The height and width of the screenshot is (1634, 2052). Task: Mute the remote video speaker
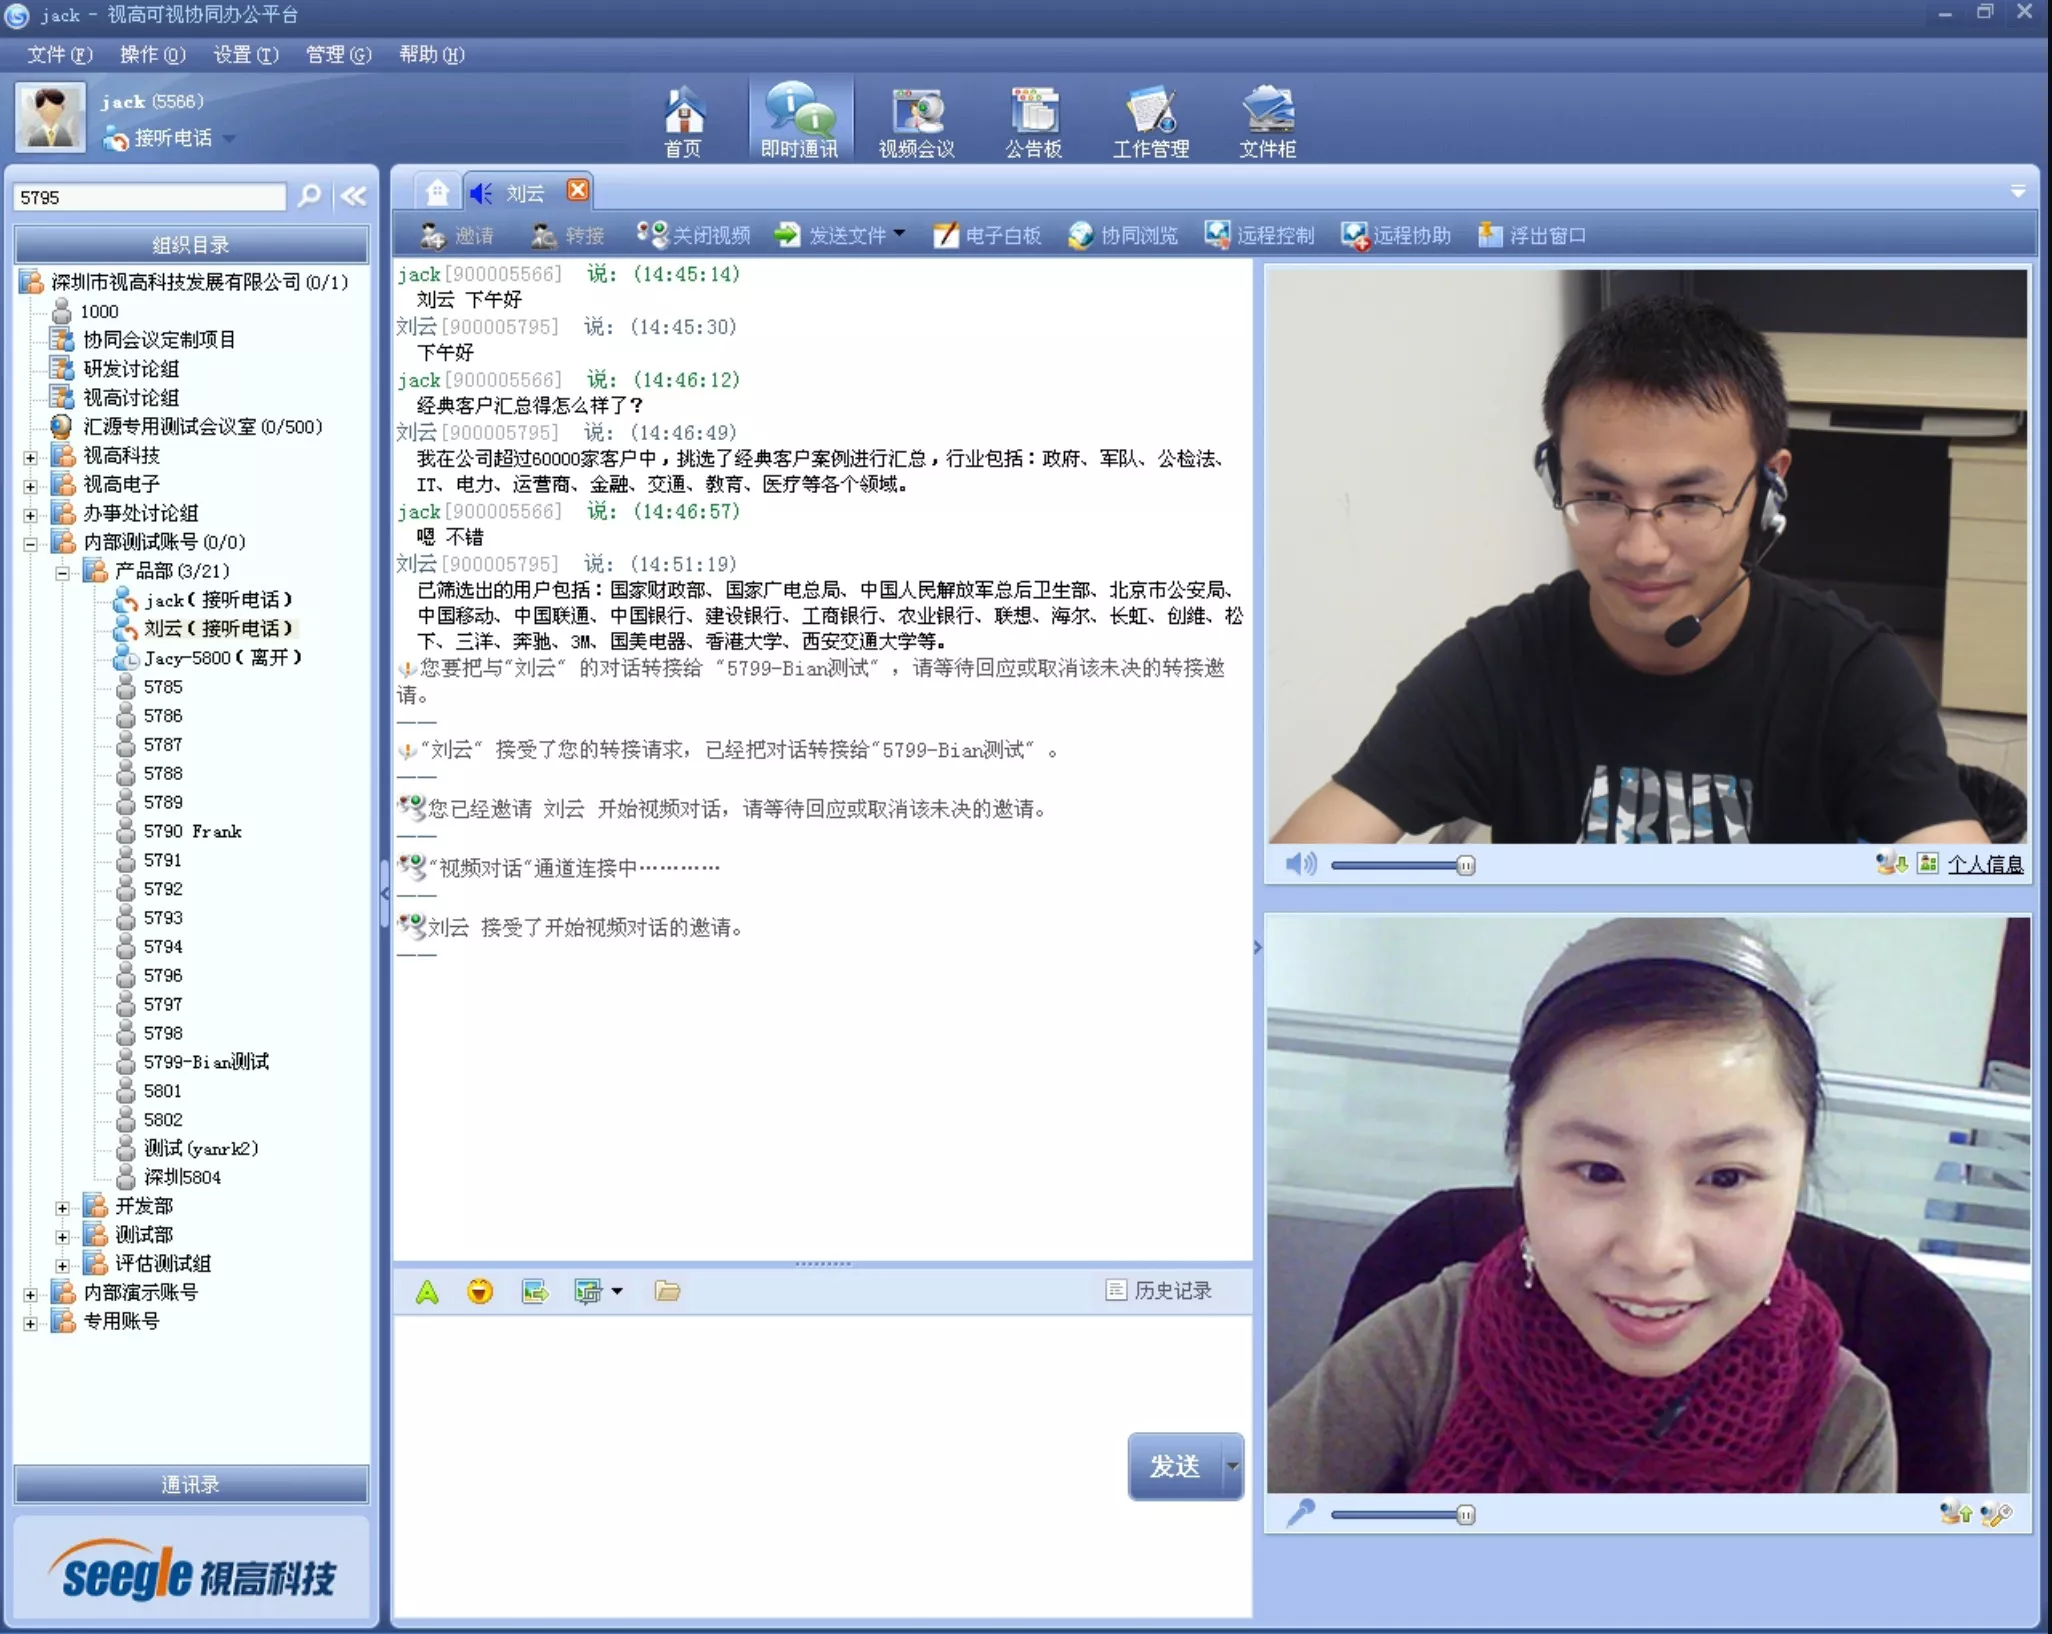click(1300, 864)
